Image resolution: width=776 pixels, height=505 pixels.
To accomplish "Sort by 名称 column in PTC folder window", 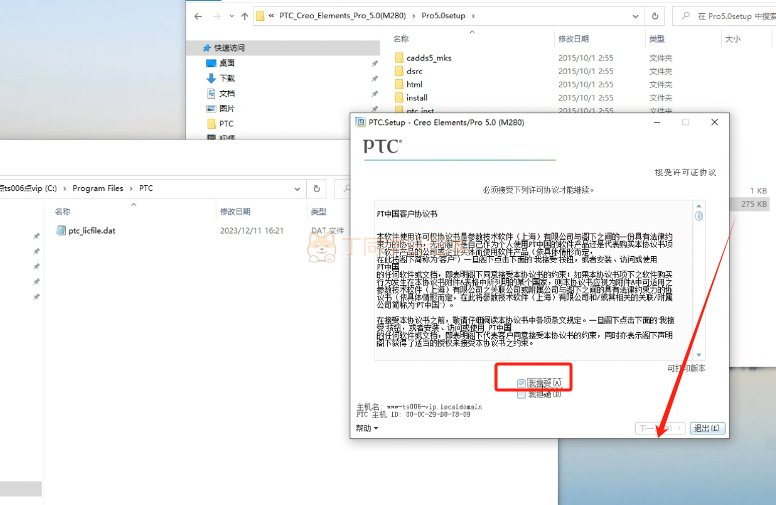I will click(x=63, y=212).
